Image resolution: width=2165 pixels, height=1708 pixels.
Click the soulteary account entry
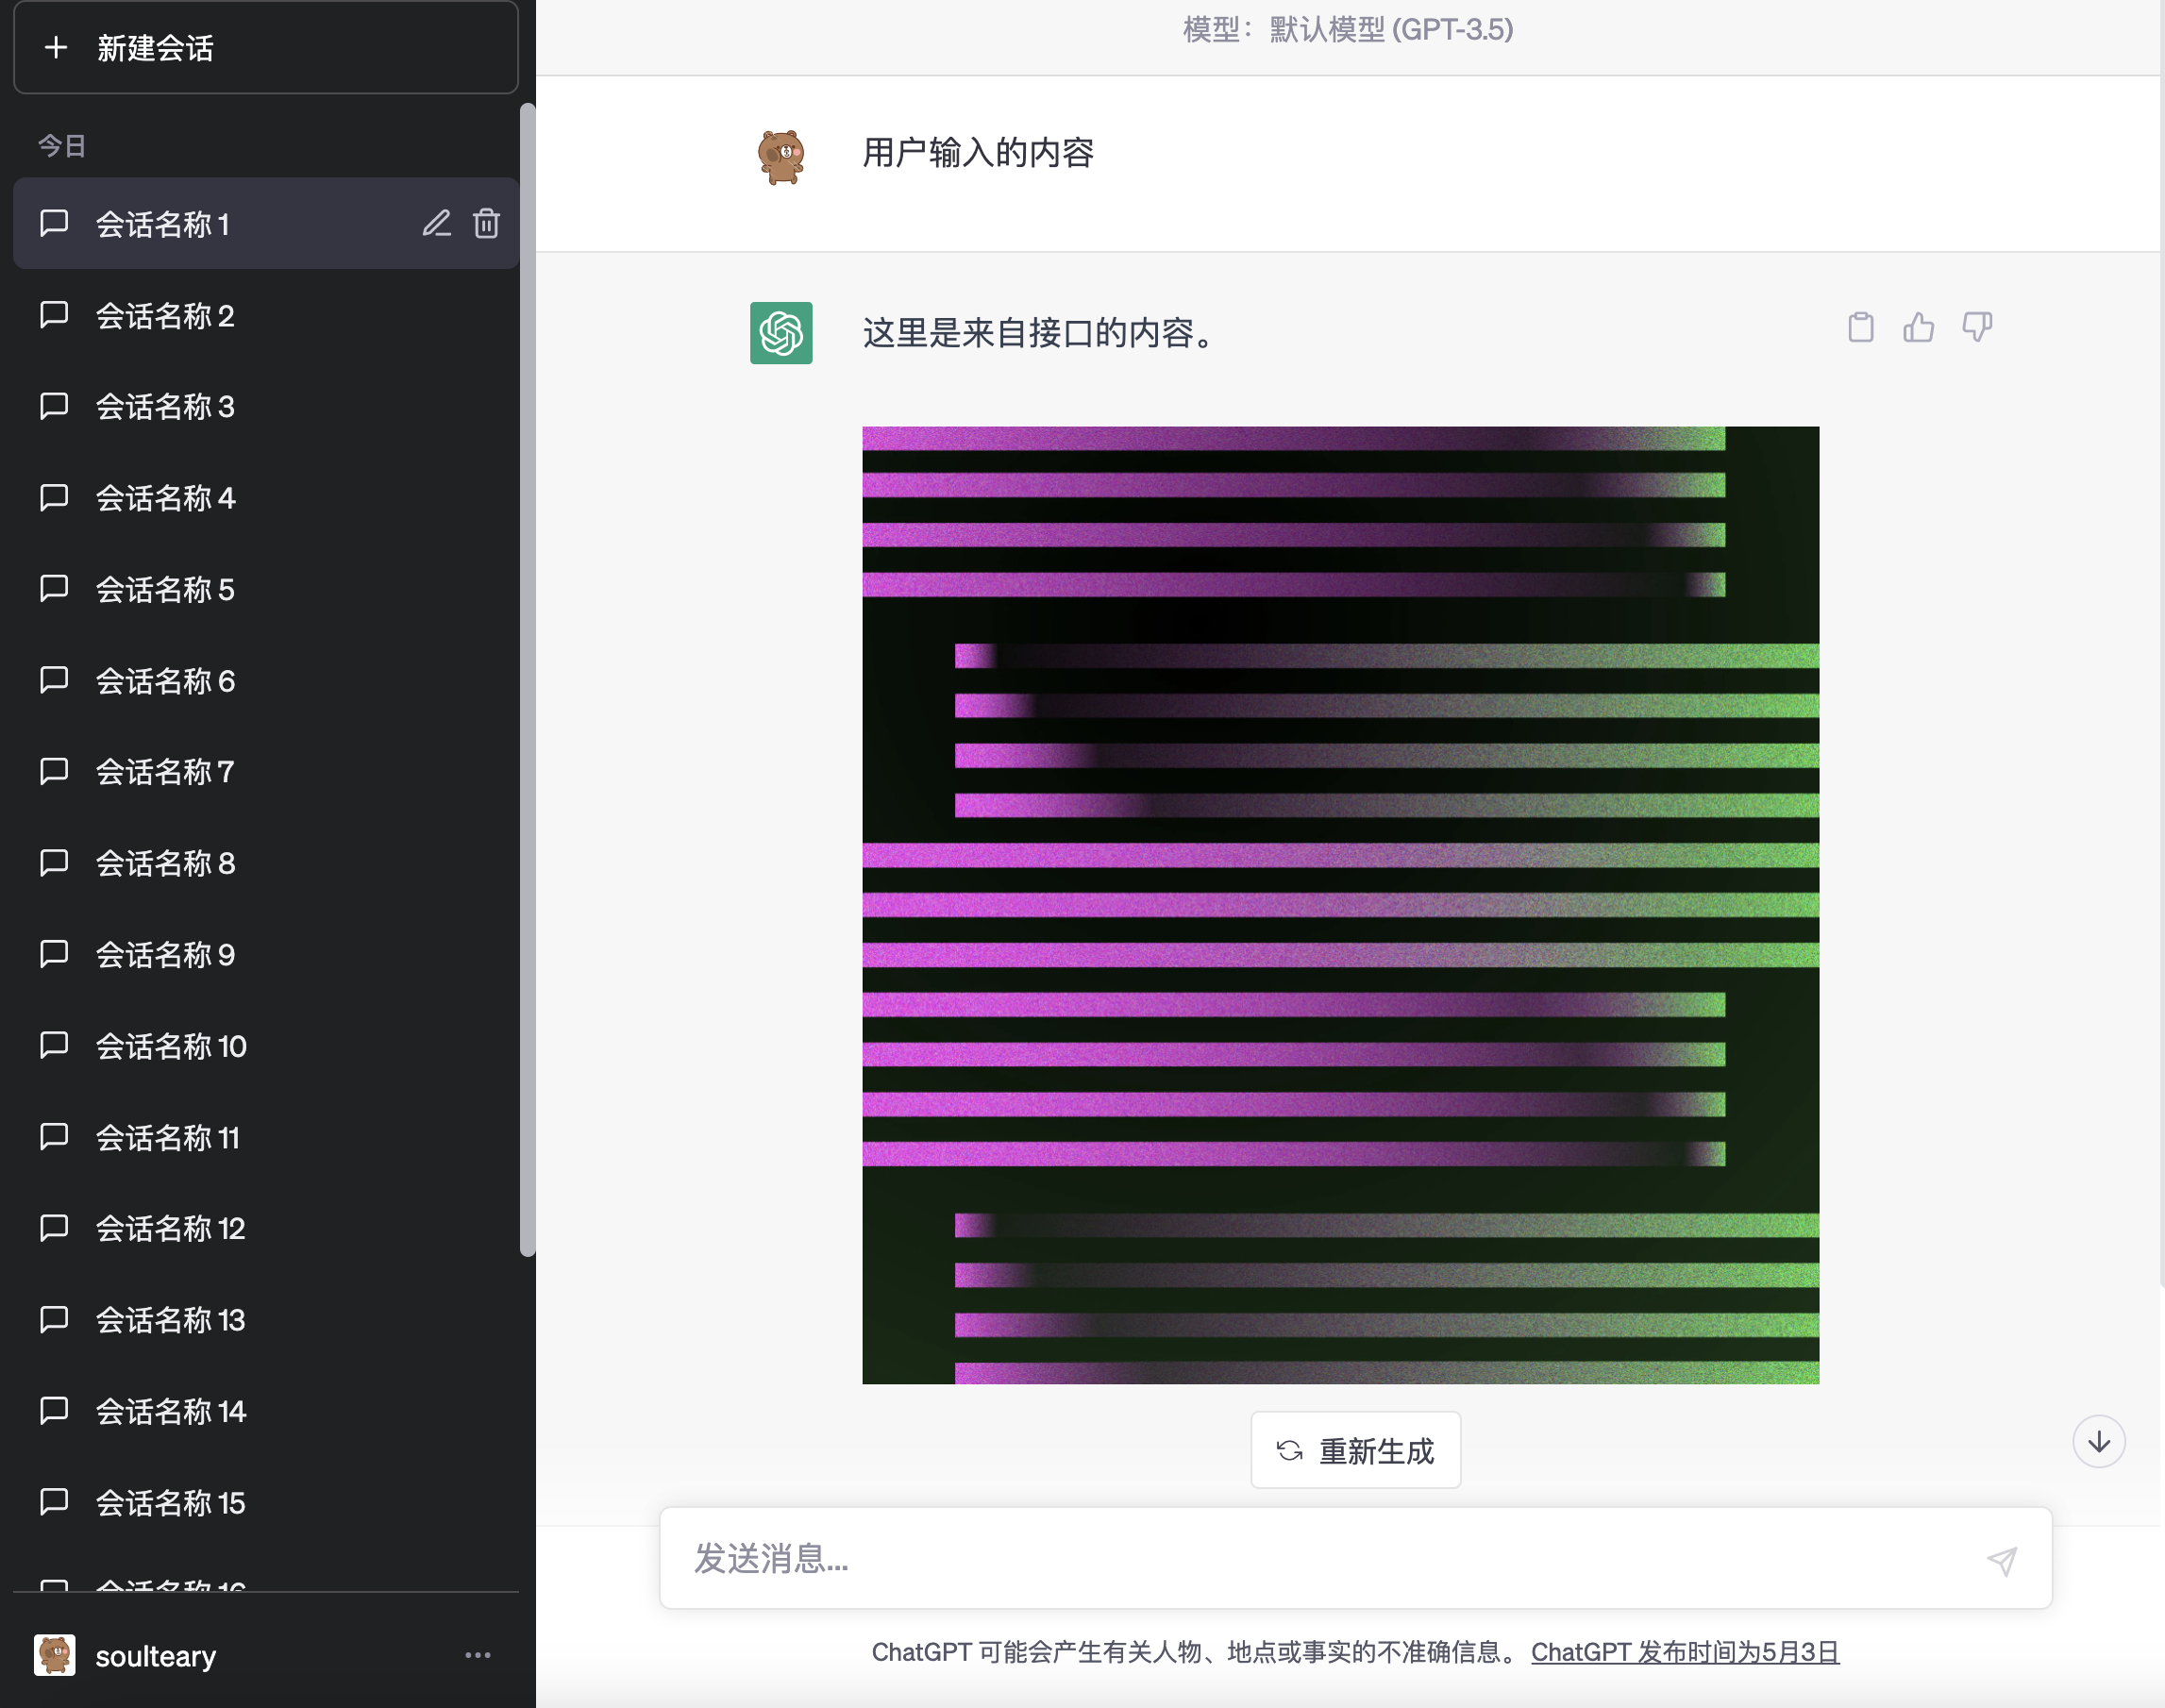(x=155, y=1656)
